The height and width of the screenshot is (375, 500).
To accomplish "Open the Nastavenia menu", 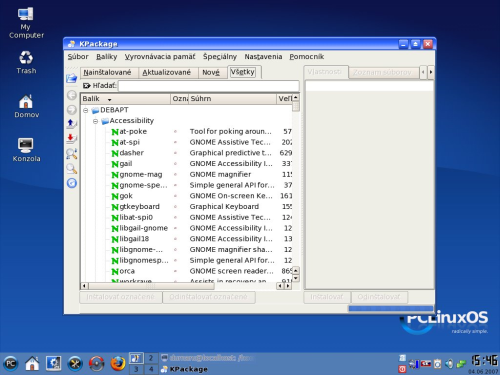I will [x=263, y=57].
